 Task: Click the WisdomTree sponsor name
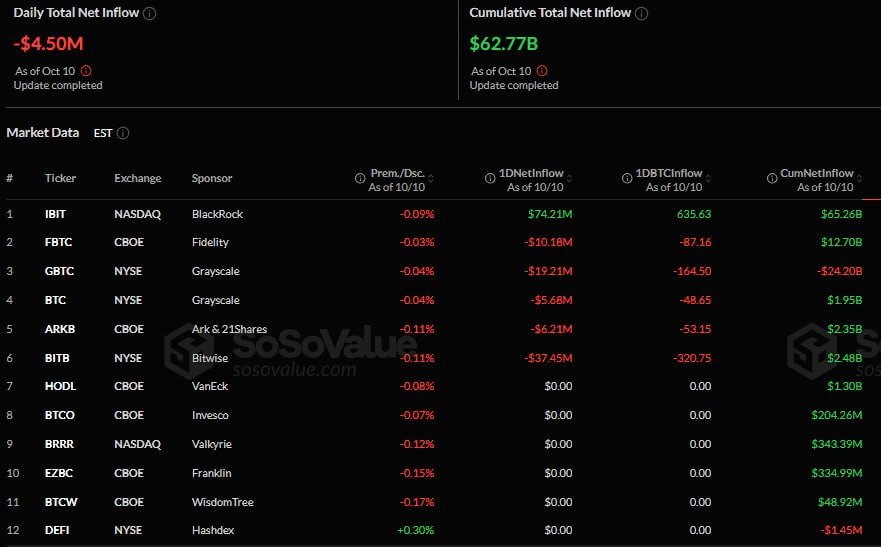222,502
